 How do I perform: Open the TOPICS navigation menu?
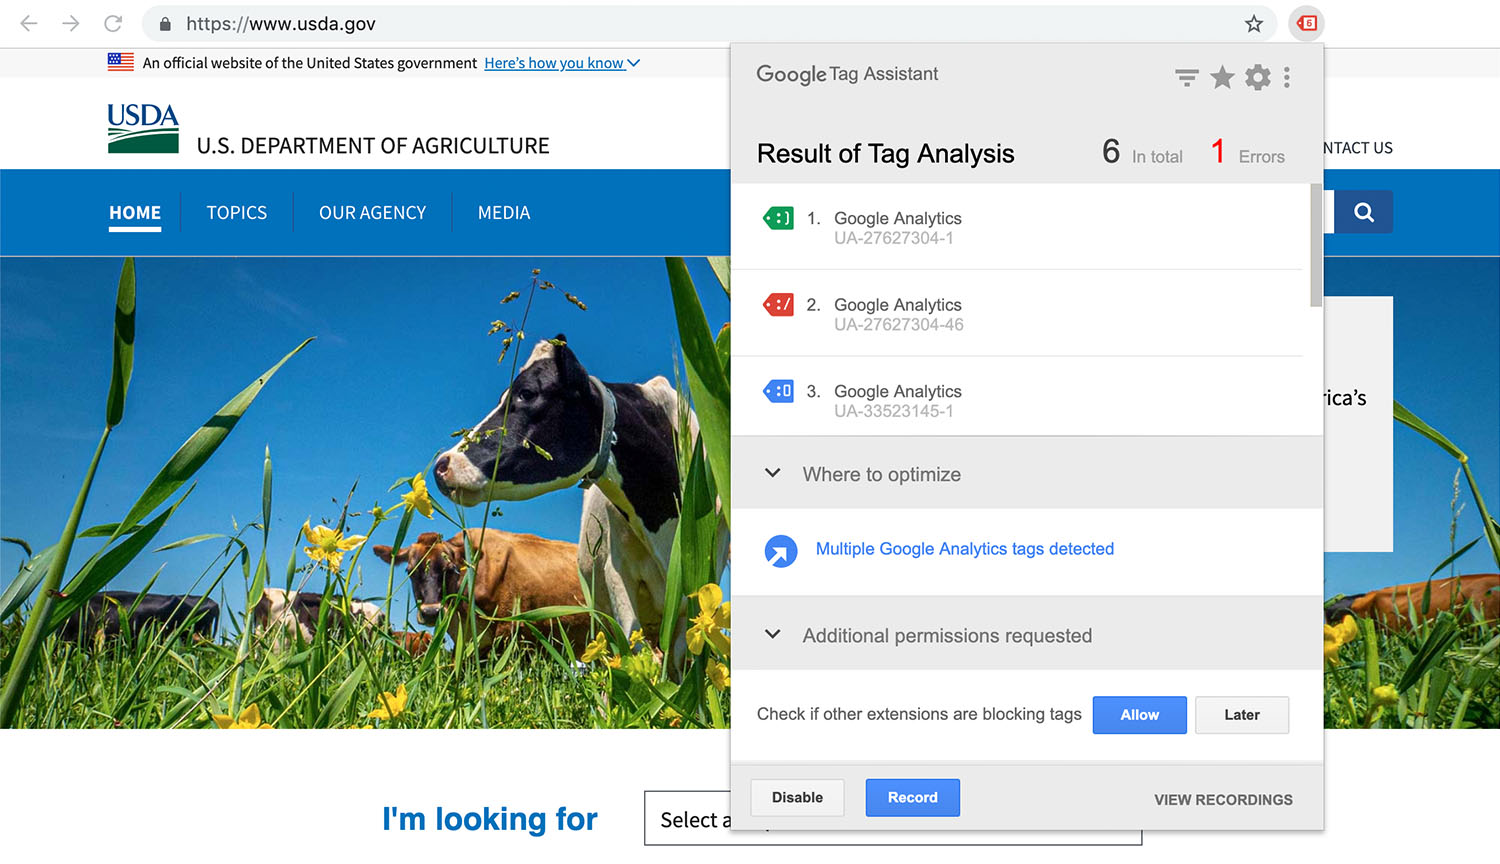(237, 213)
